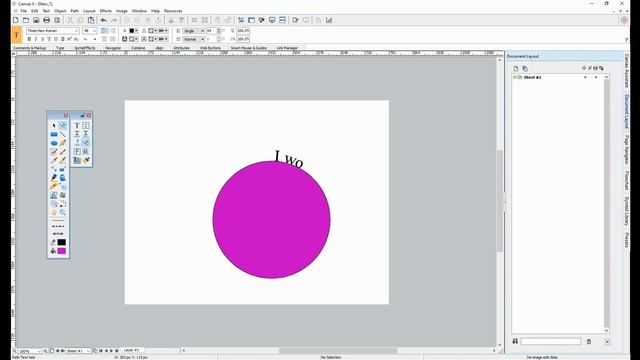Open the Single line spacing dropdown
This screenshot has width=640, height=360.
pos(193,31)
